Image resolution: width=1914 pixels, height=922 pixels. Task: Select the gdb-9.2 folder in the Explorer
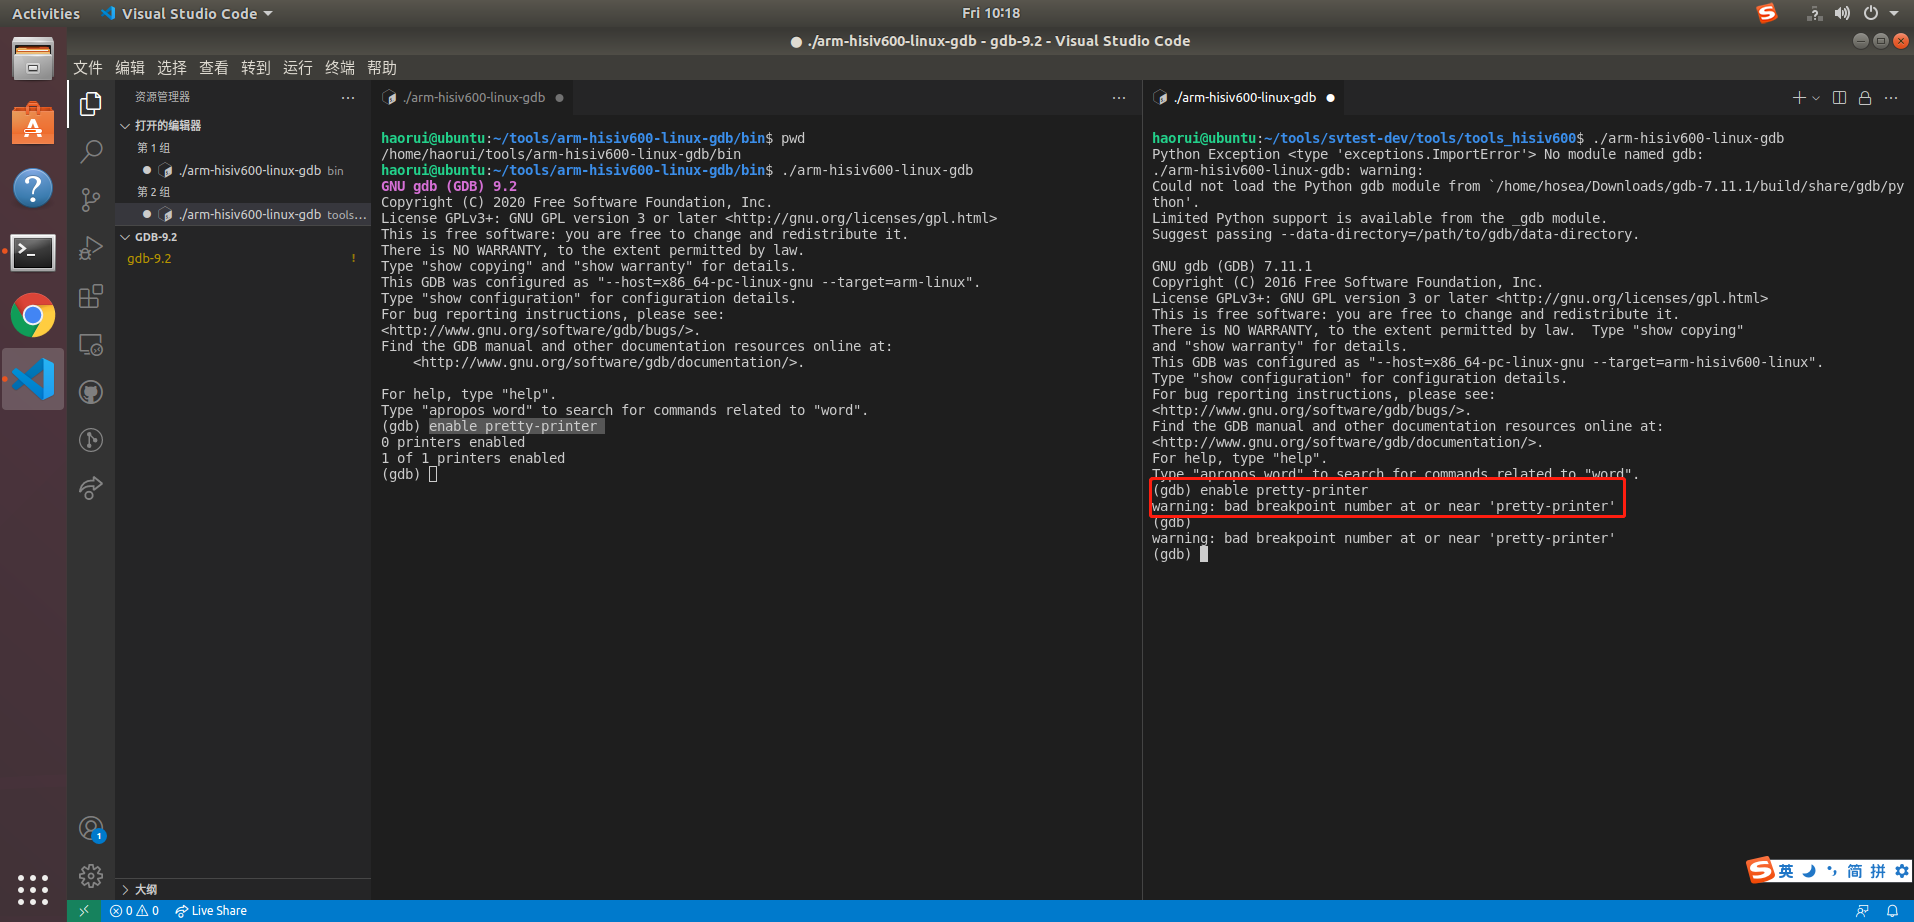[x=243, y=258]
